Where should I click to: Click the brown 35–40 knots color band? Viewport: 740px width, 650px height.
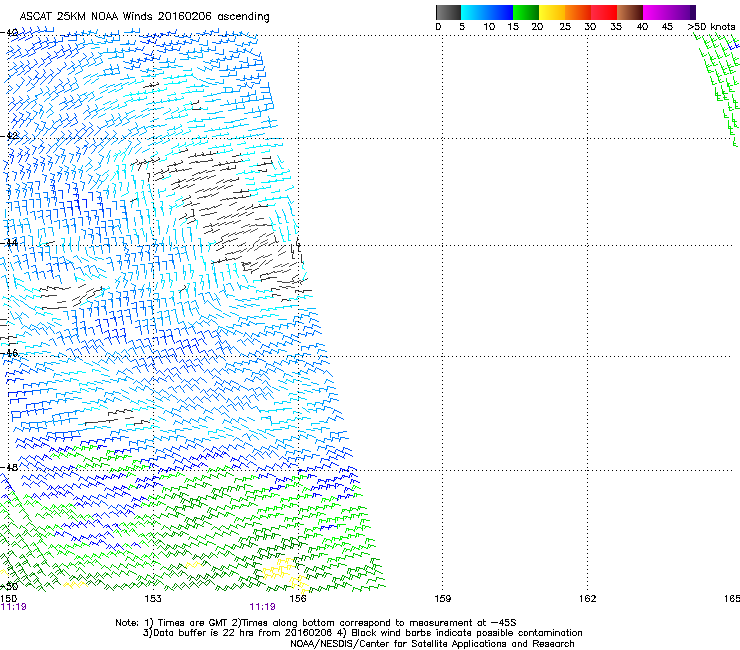coord(630,12)
